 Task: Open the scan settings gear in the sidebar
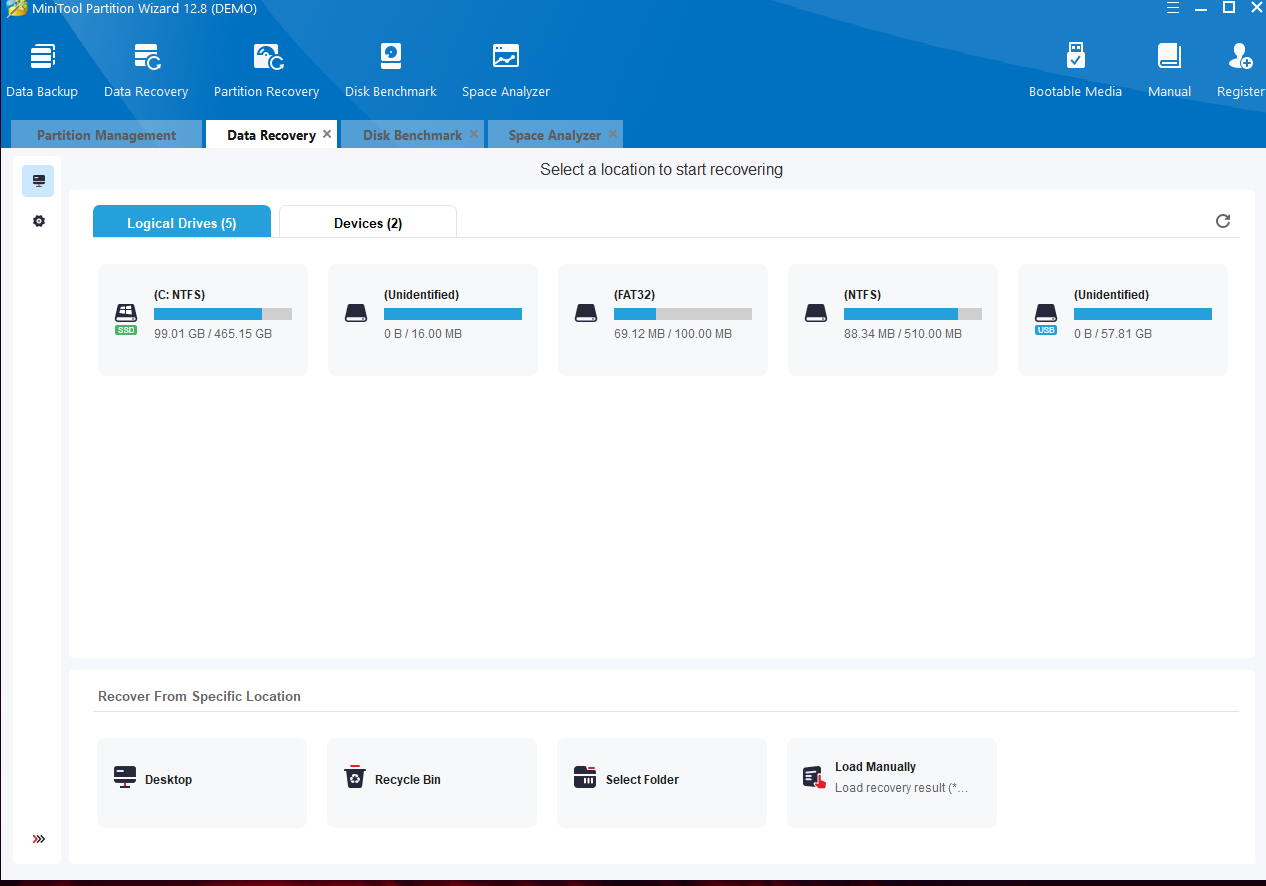coord(39,221)
